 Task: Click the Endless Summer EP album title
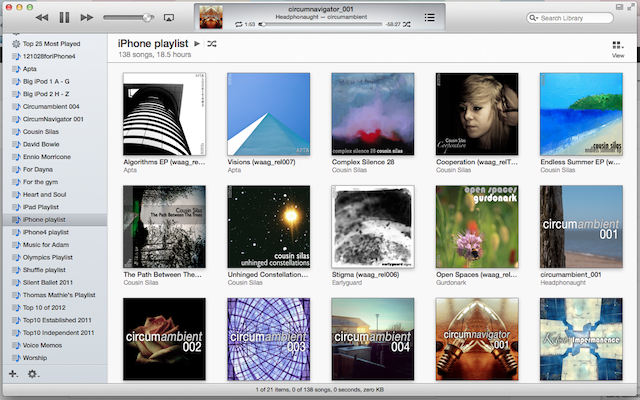(580, 162)
